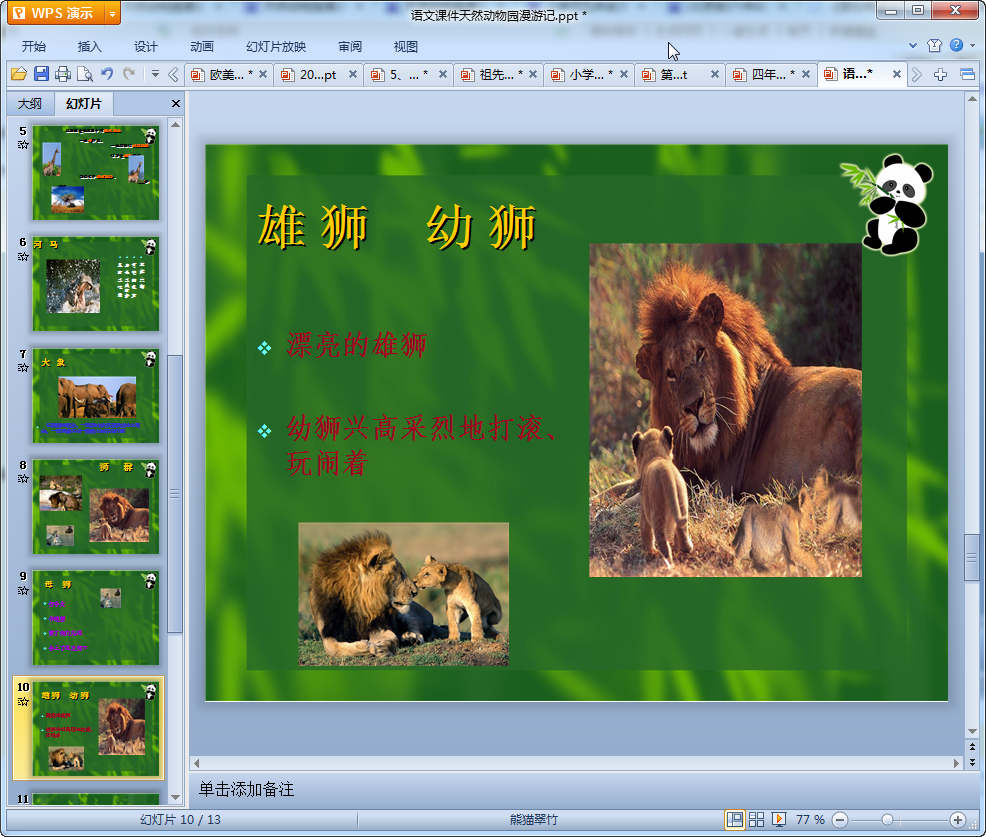The width and height of the screenshot is (986, 837).
Task: Click the zoom slider handle
Action: coord(887,819)
